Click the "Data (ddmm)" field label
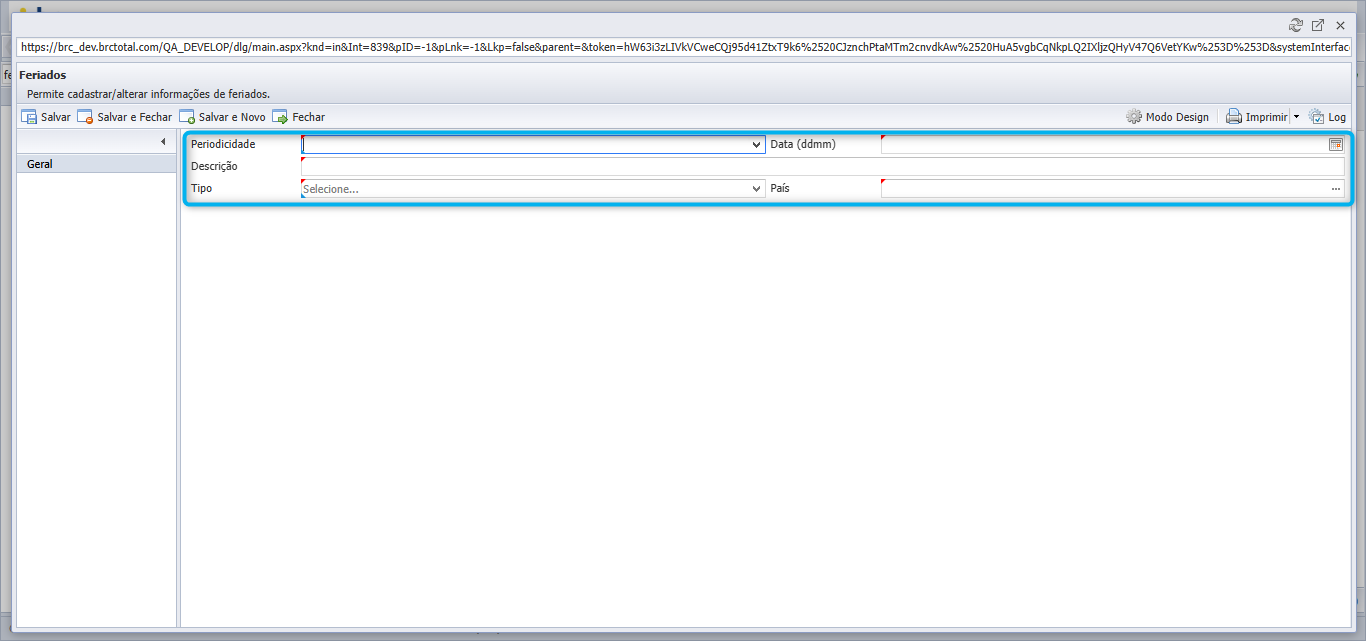The width and height of the screenshot is (1366, 641). [x=803, y=144]
